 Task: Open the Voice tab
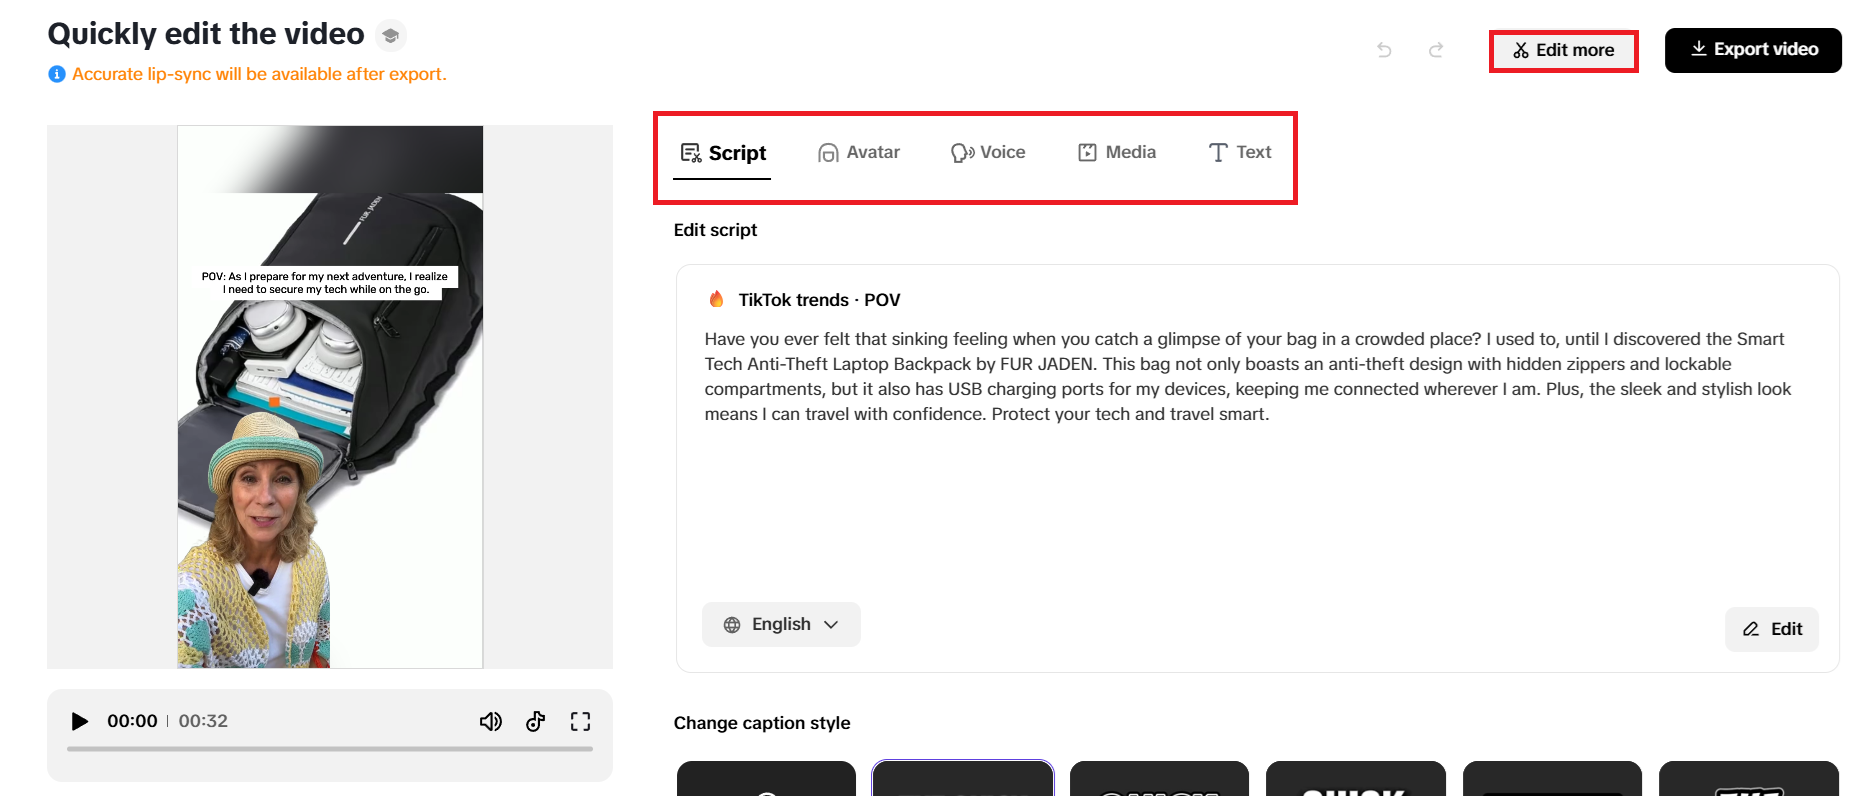click(x=988, y=152)
